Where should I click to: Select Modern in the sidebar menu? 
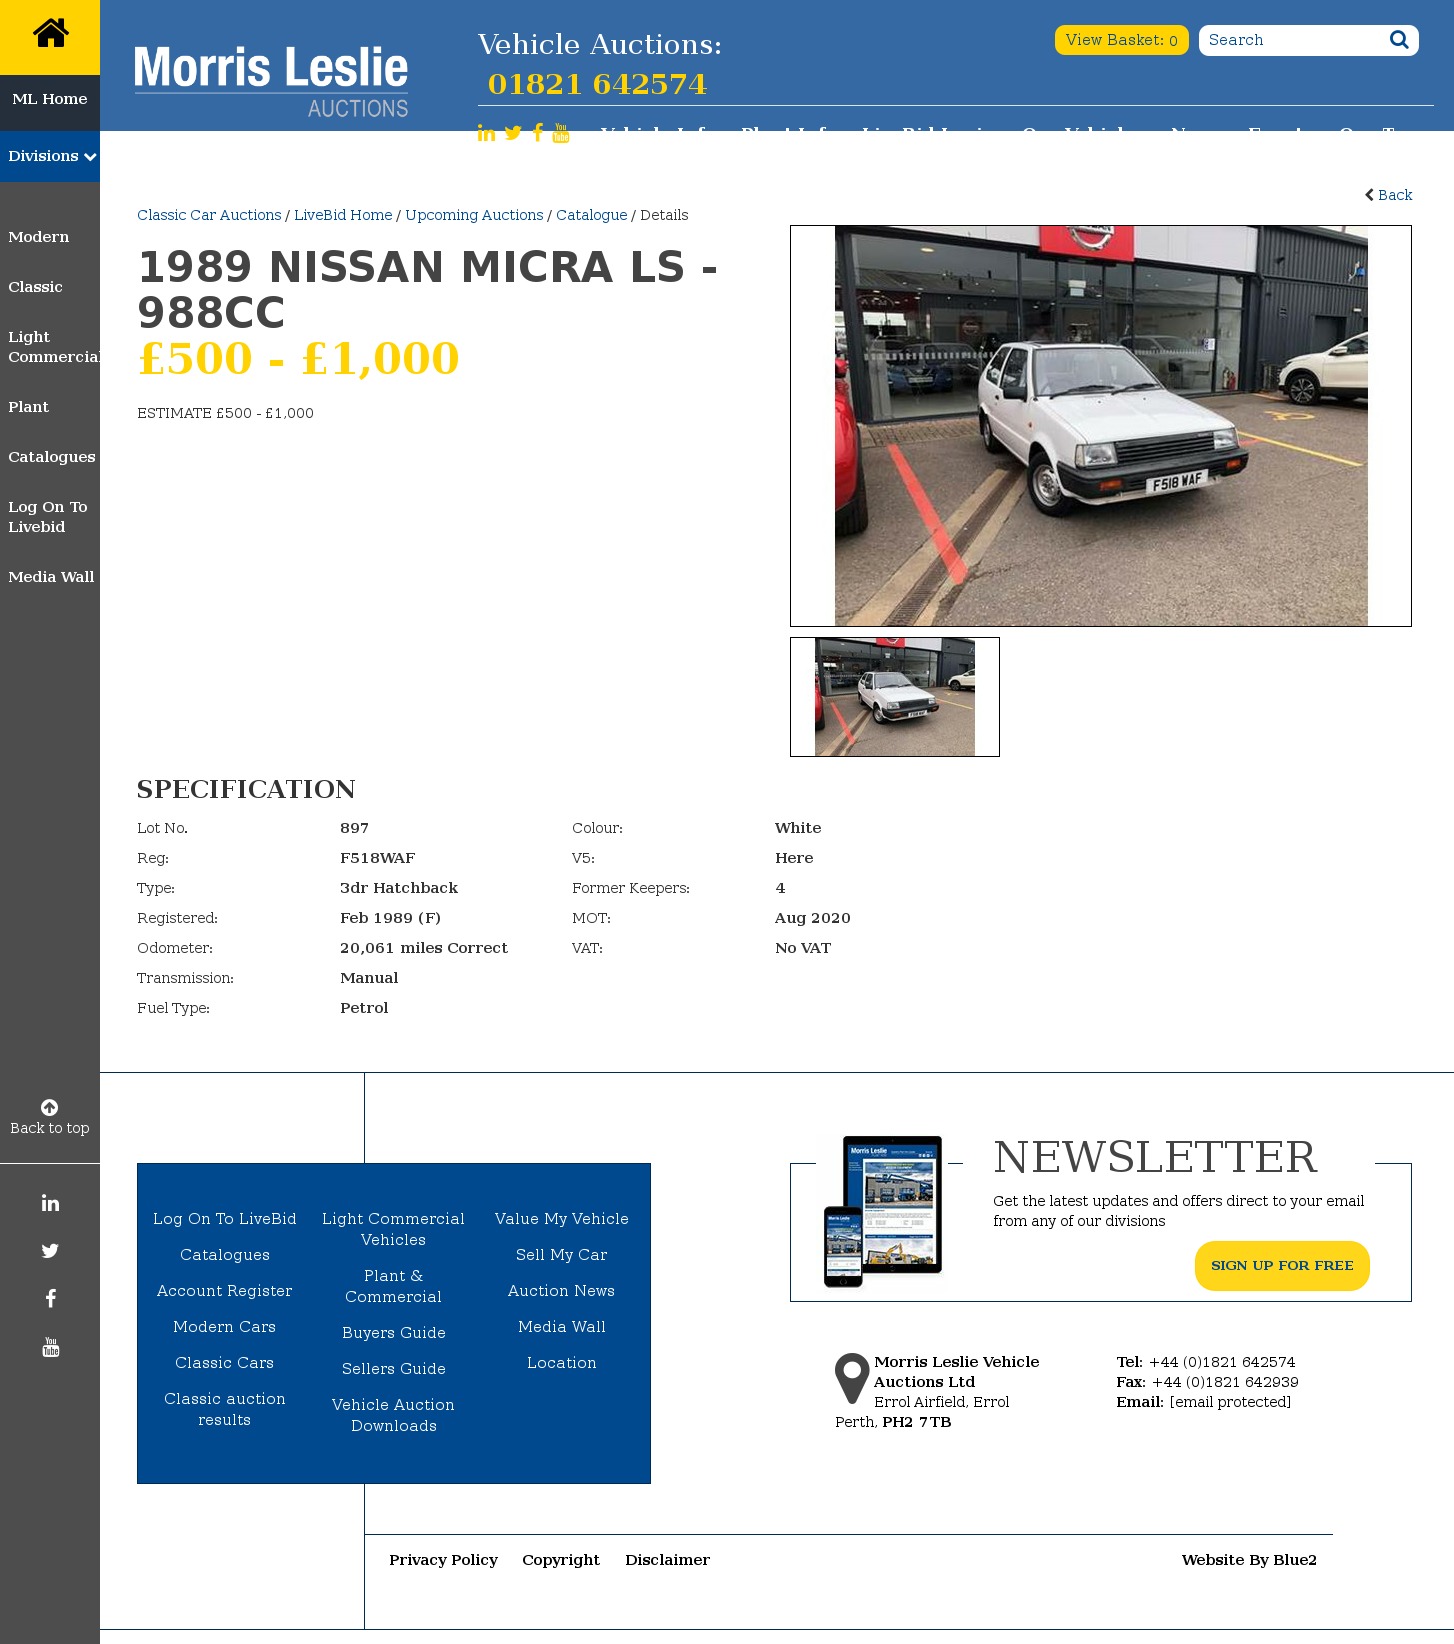(x=39, y=237)
